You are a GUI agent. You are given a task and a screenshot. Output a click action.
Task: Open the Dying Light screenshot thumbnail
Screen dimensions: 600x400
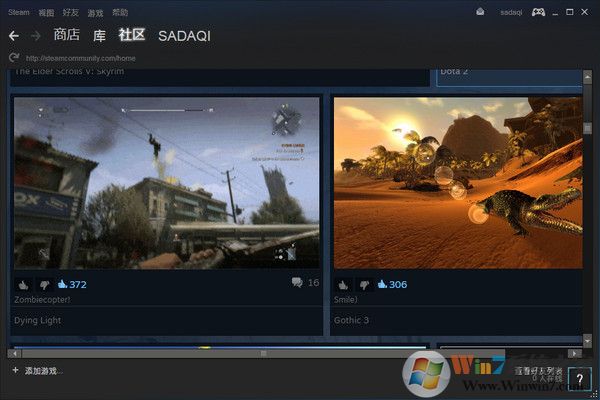tap(166, 183)
